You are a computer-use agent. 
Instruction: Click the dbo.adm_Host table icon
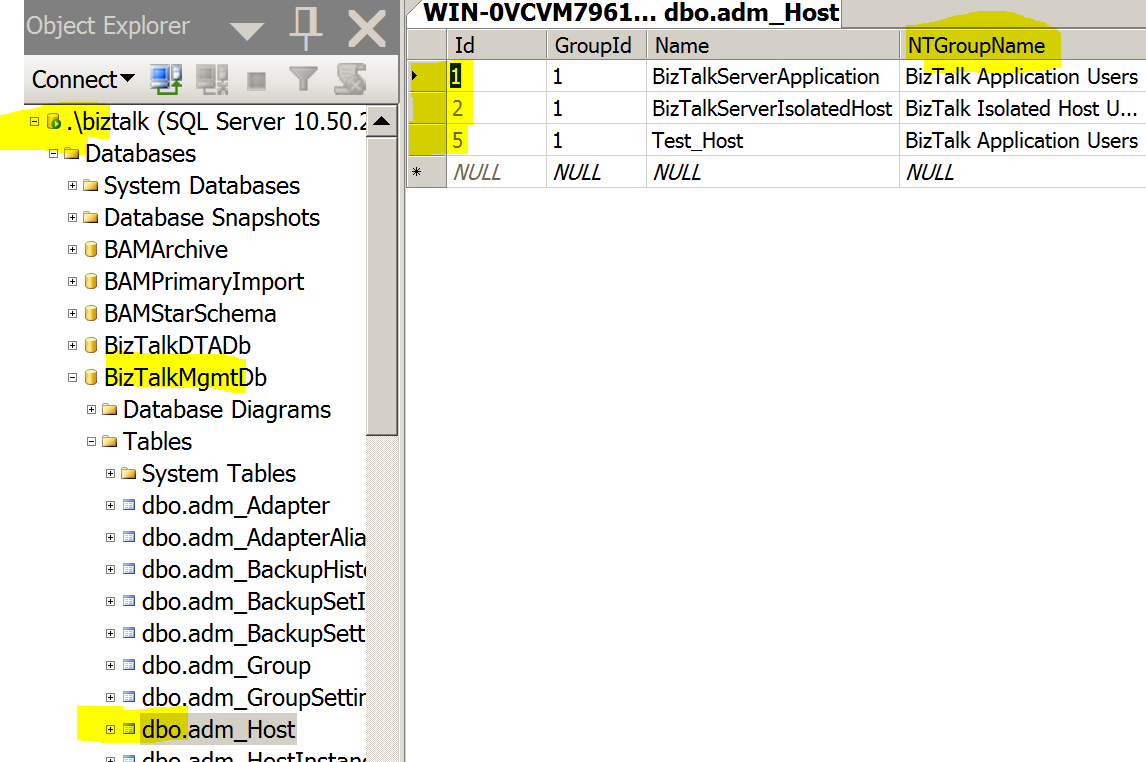129,729
